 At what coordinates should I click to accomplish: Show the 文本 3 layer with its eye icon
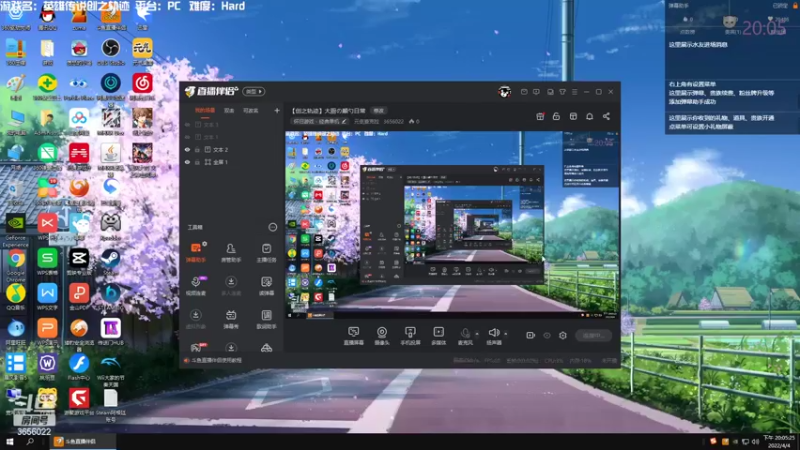tap(187, 124)
